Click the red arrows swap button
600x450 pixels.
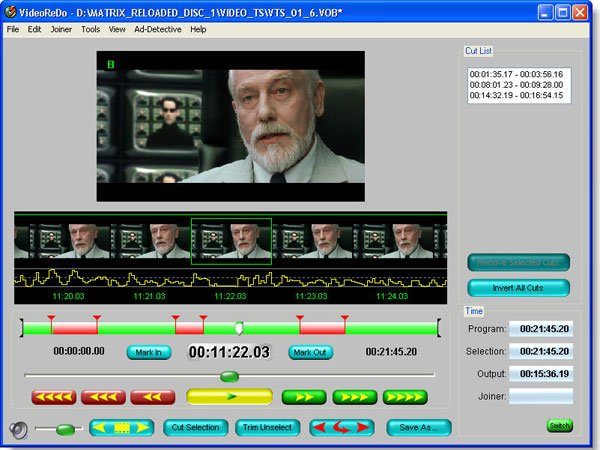tap(342, 427)
